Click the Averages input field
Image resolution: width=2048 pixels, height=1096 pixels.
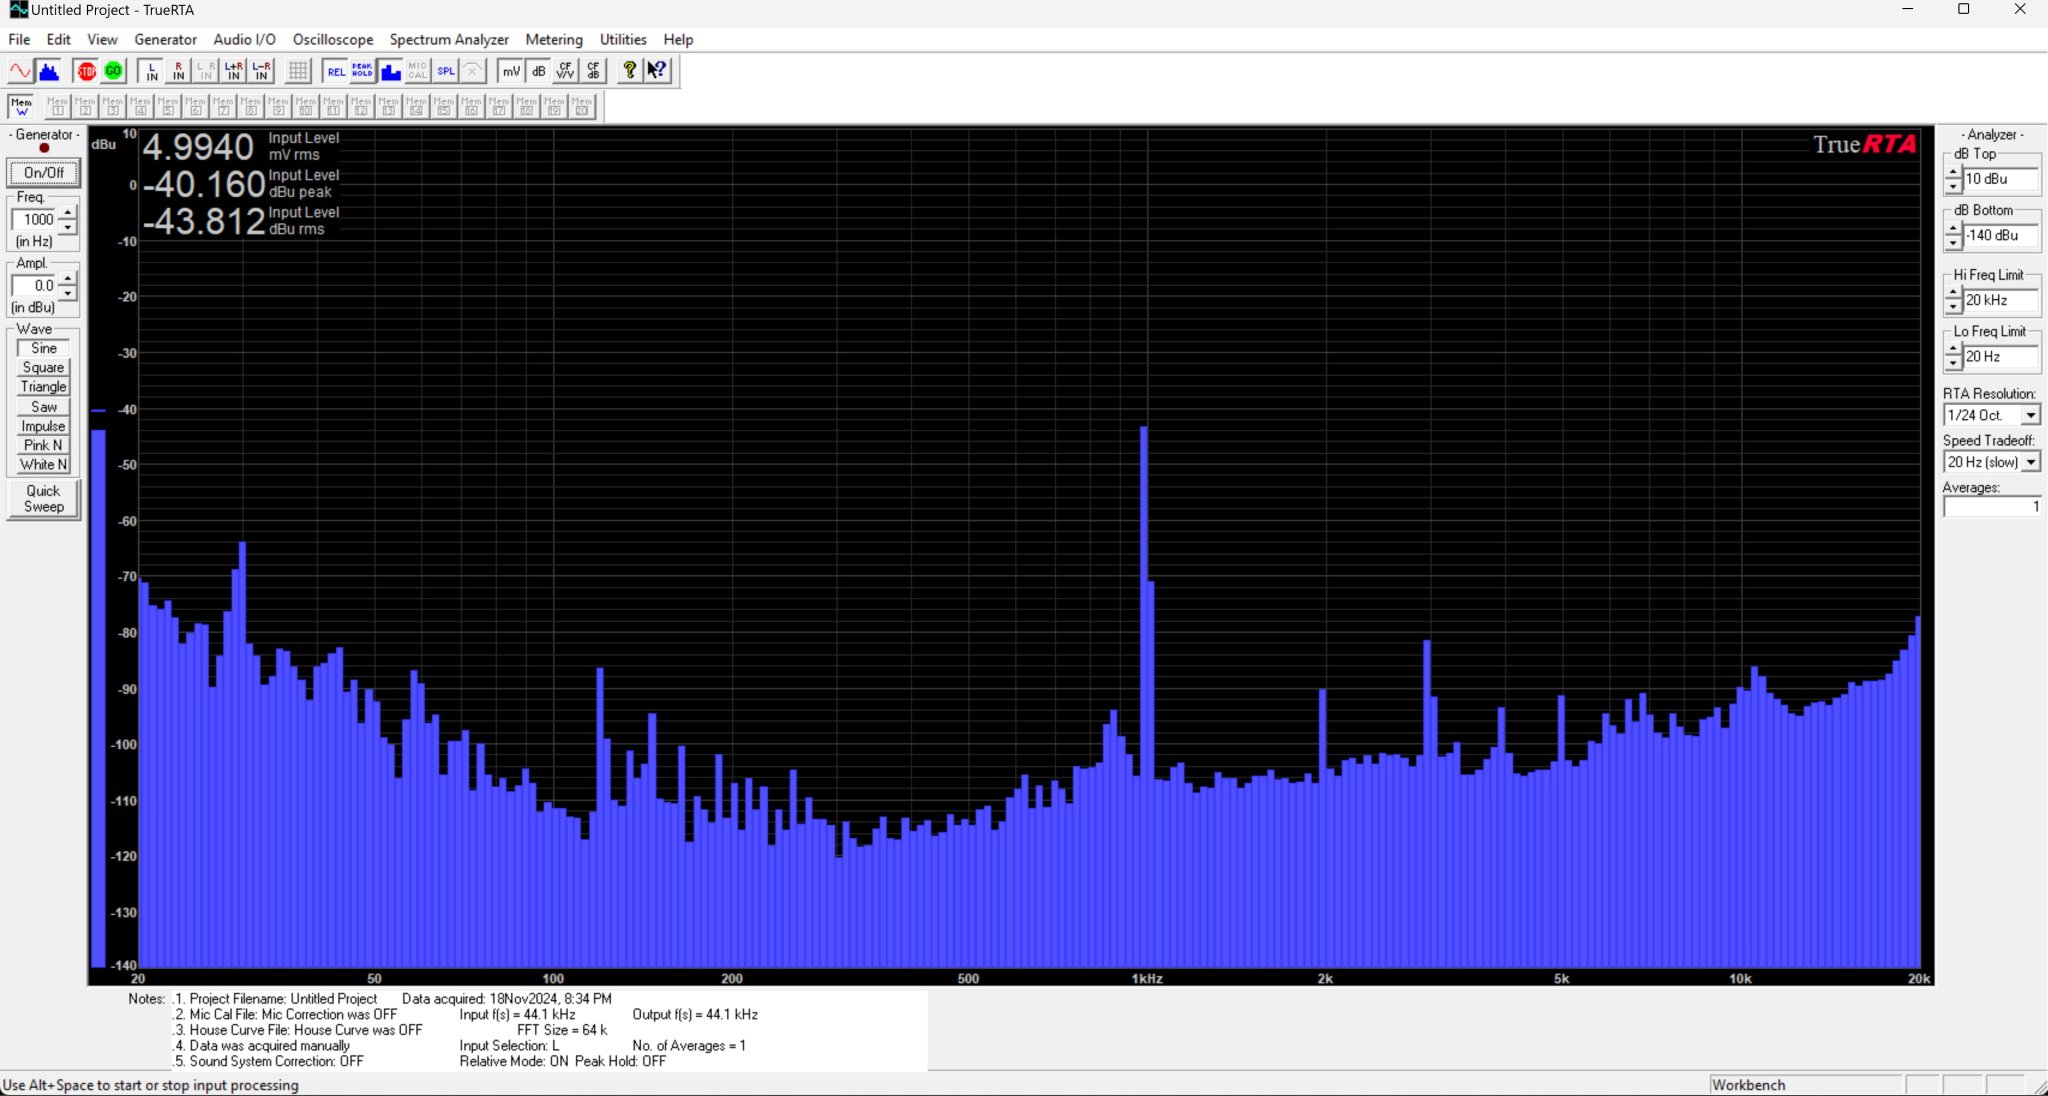[x=1991, y=507]
